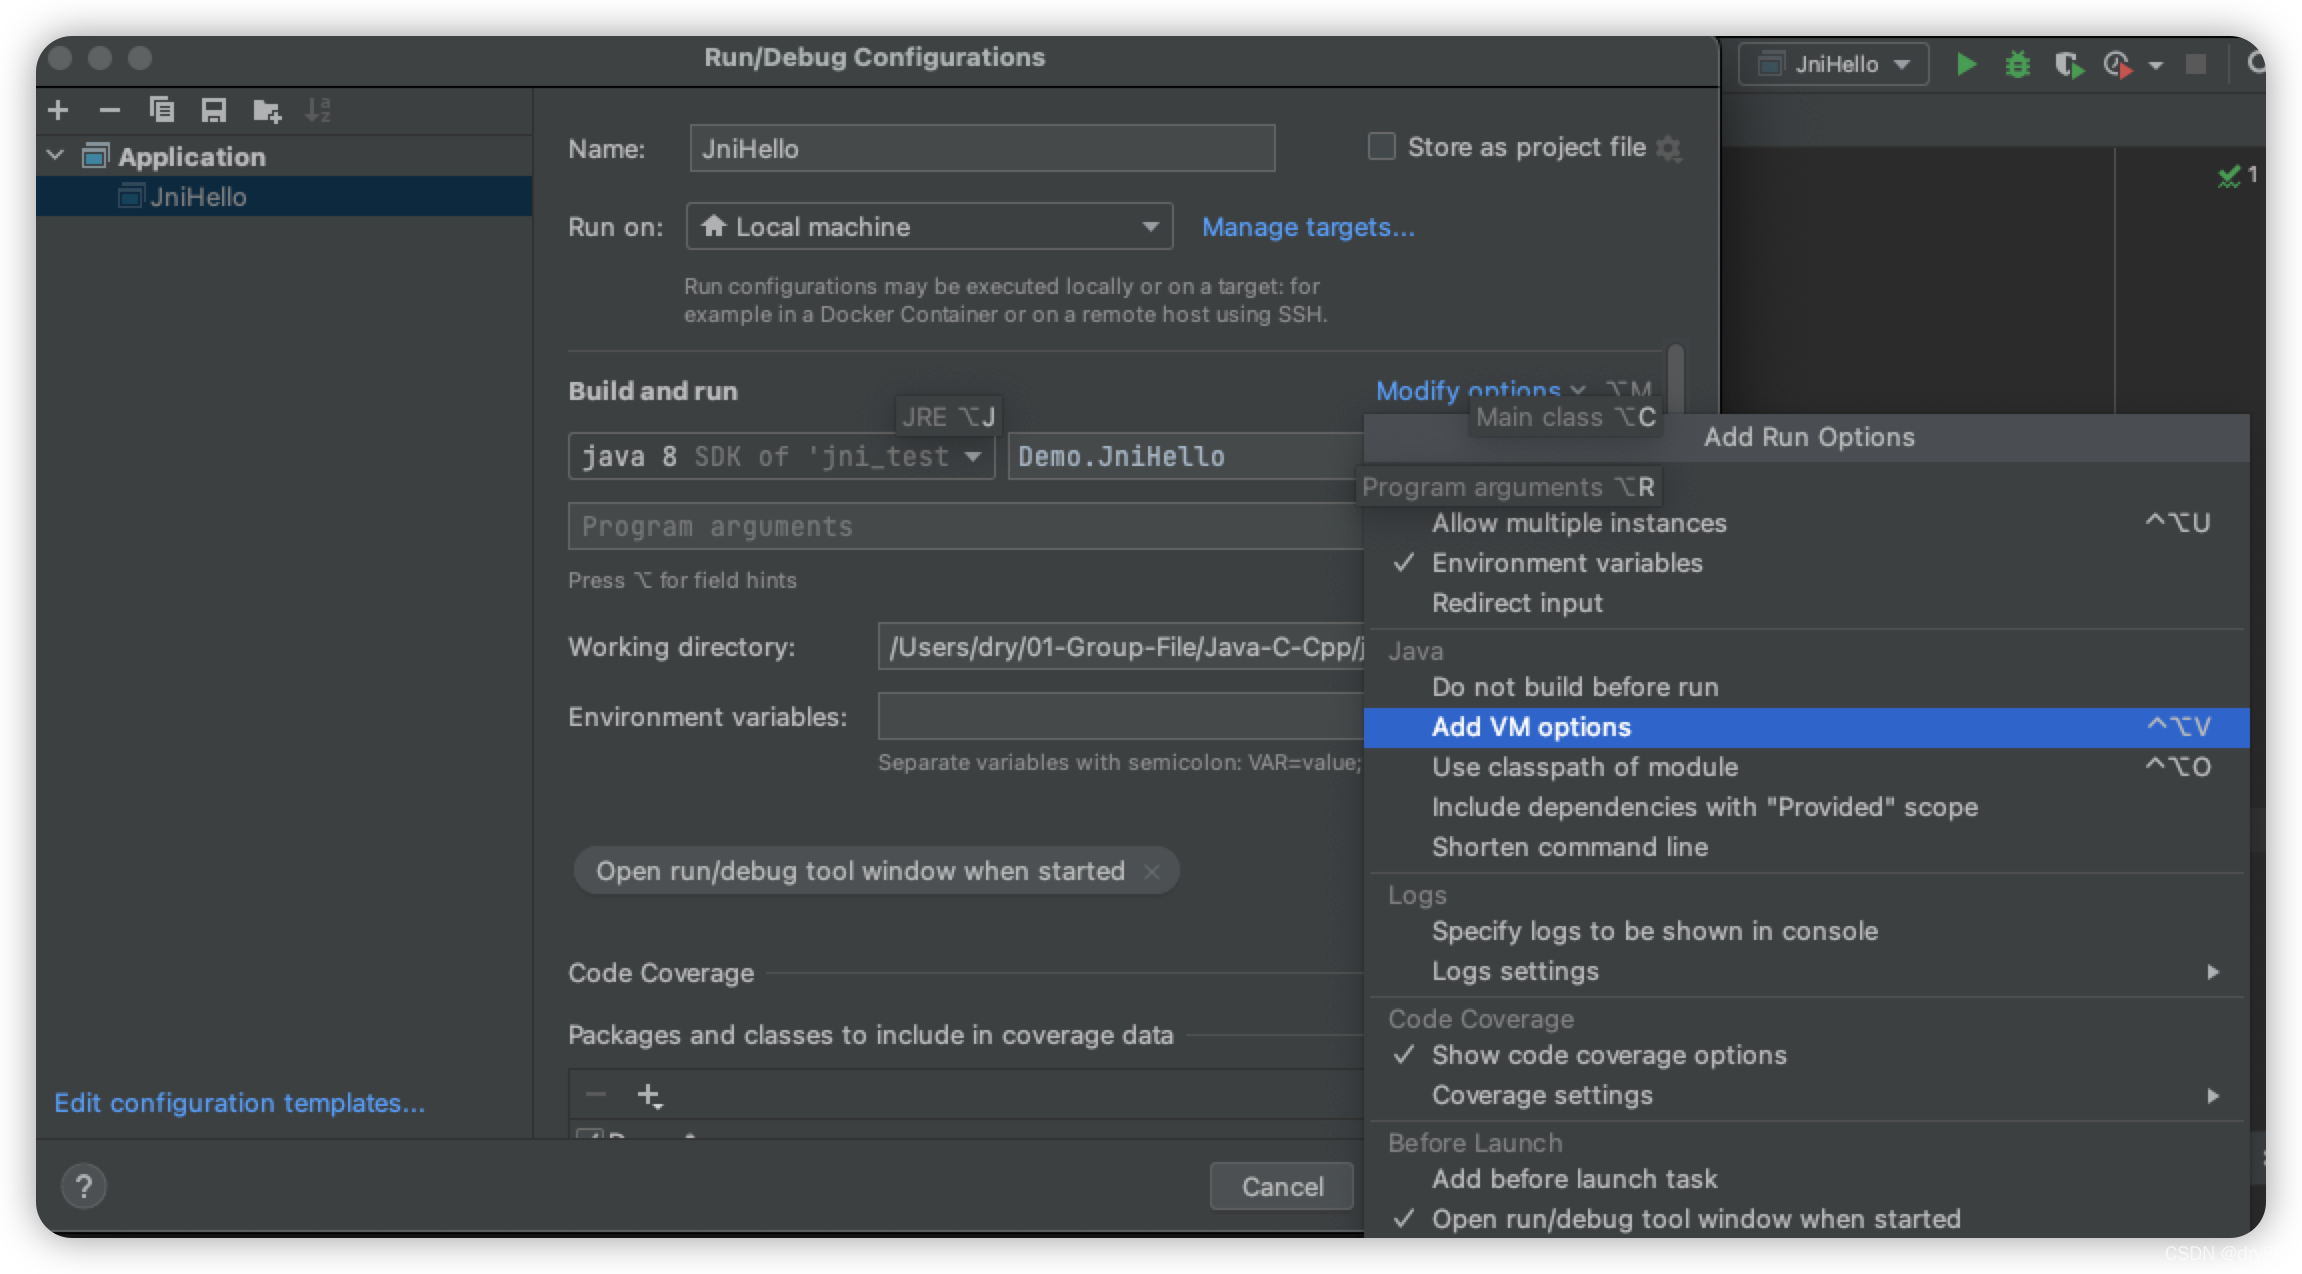Screen dimensions: 2302x1274
Task: Run JniHello with coverage
Action: [x=2069, y=65]
